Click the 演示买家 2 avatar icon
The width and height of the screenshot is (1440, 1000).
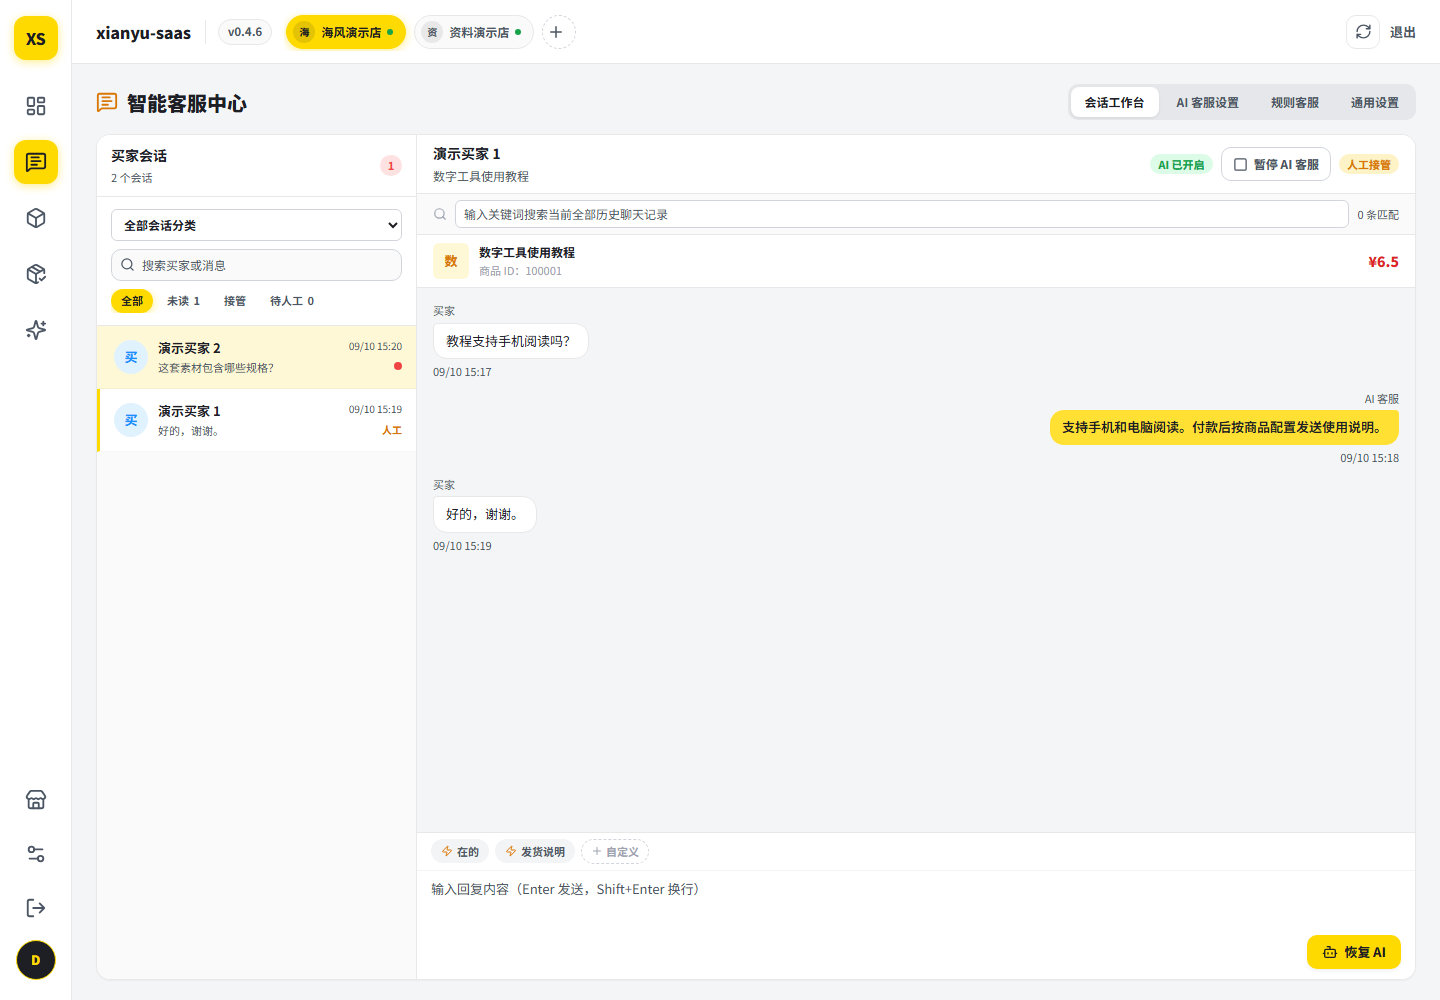tap(131, 357)
